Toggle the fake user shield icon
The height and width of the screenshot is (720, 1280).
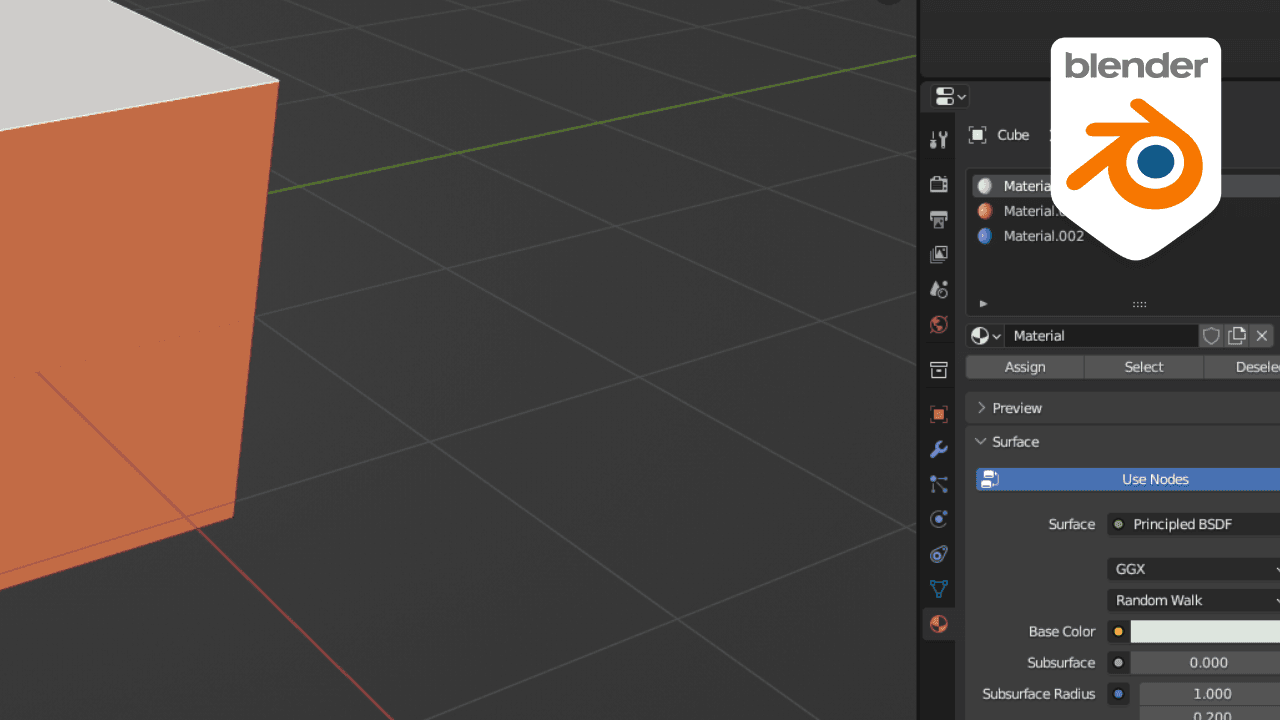coord(1211,336)
